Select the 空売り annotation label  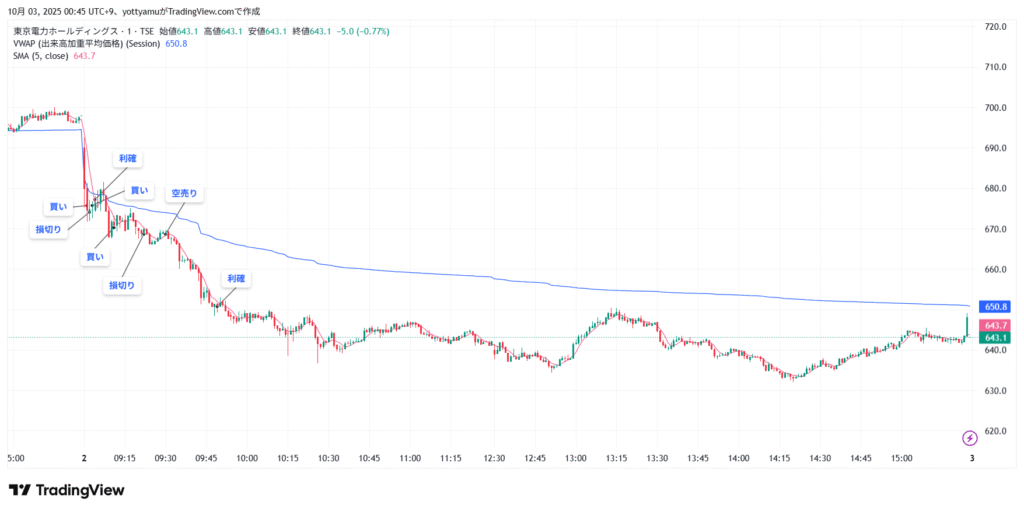pyautogui.click(x=184, y=193)
